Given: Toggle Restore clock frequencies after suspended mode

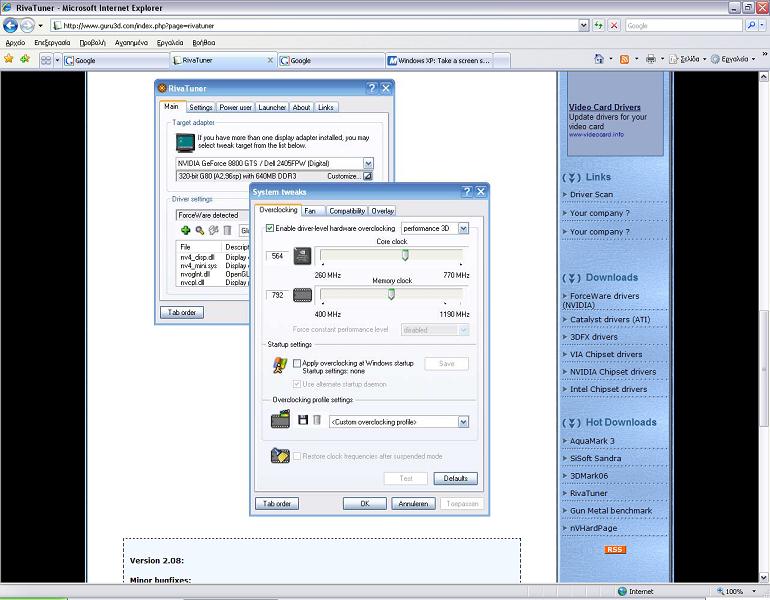Looking at the screenshot, I should click(x=297, y=456).
